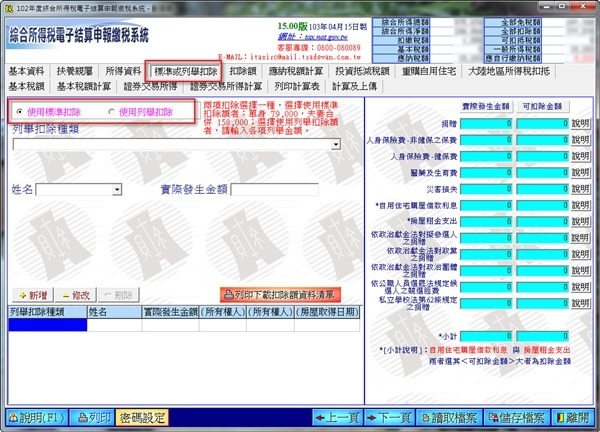Click the 修改 edit button
The width and height of the screenshot is (600, 432).
(76, 295)
